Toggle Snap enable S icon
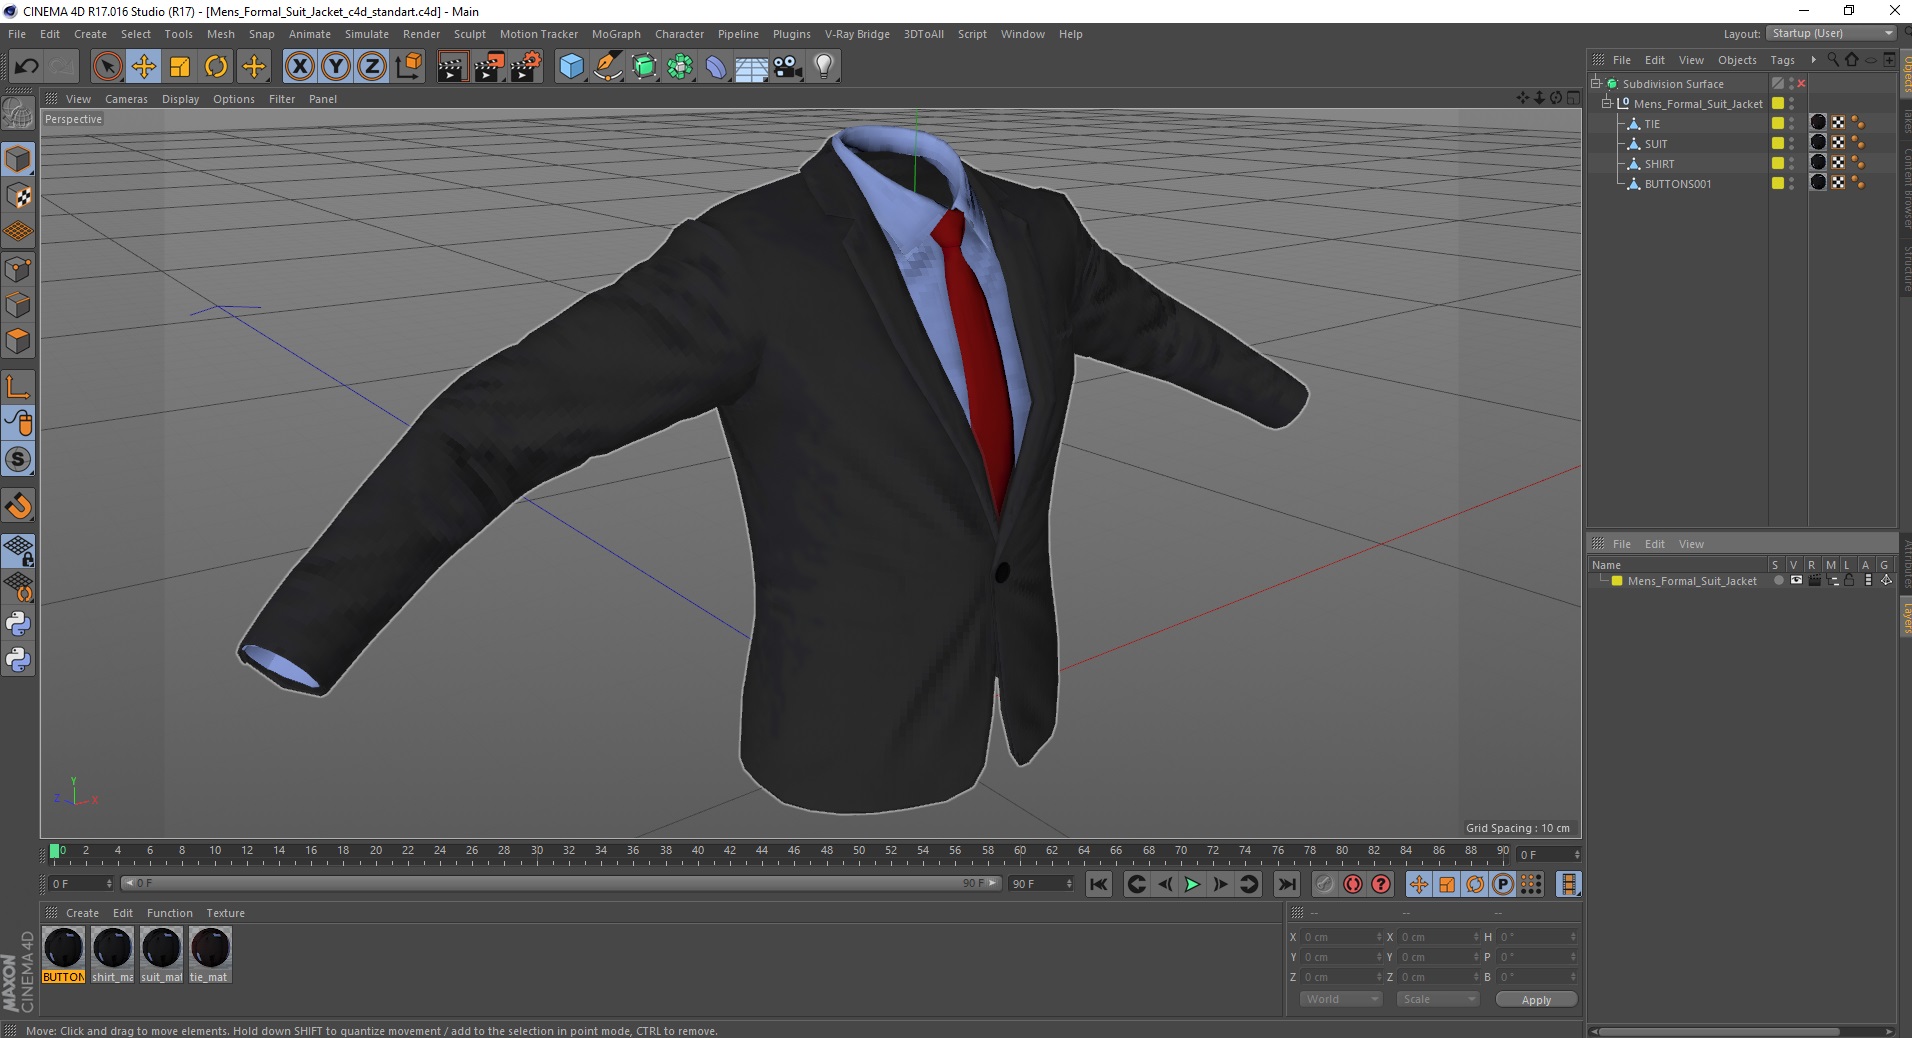Screen dimensions: 1912x1038 (18, 459)
